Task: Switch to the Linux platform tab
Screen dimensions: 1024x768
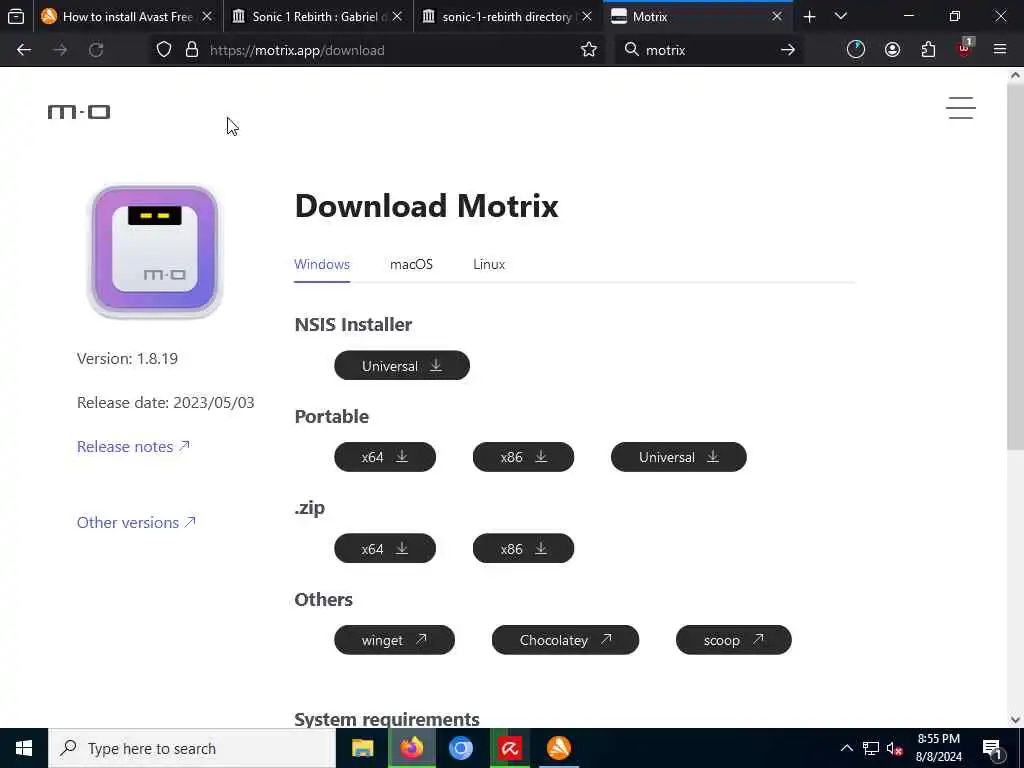Action: click(489, 264)
